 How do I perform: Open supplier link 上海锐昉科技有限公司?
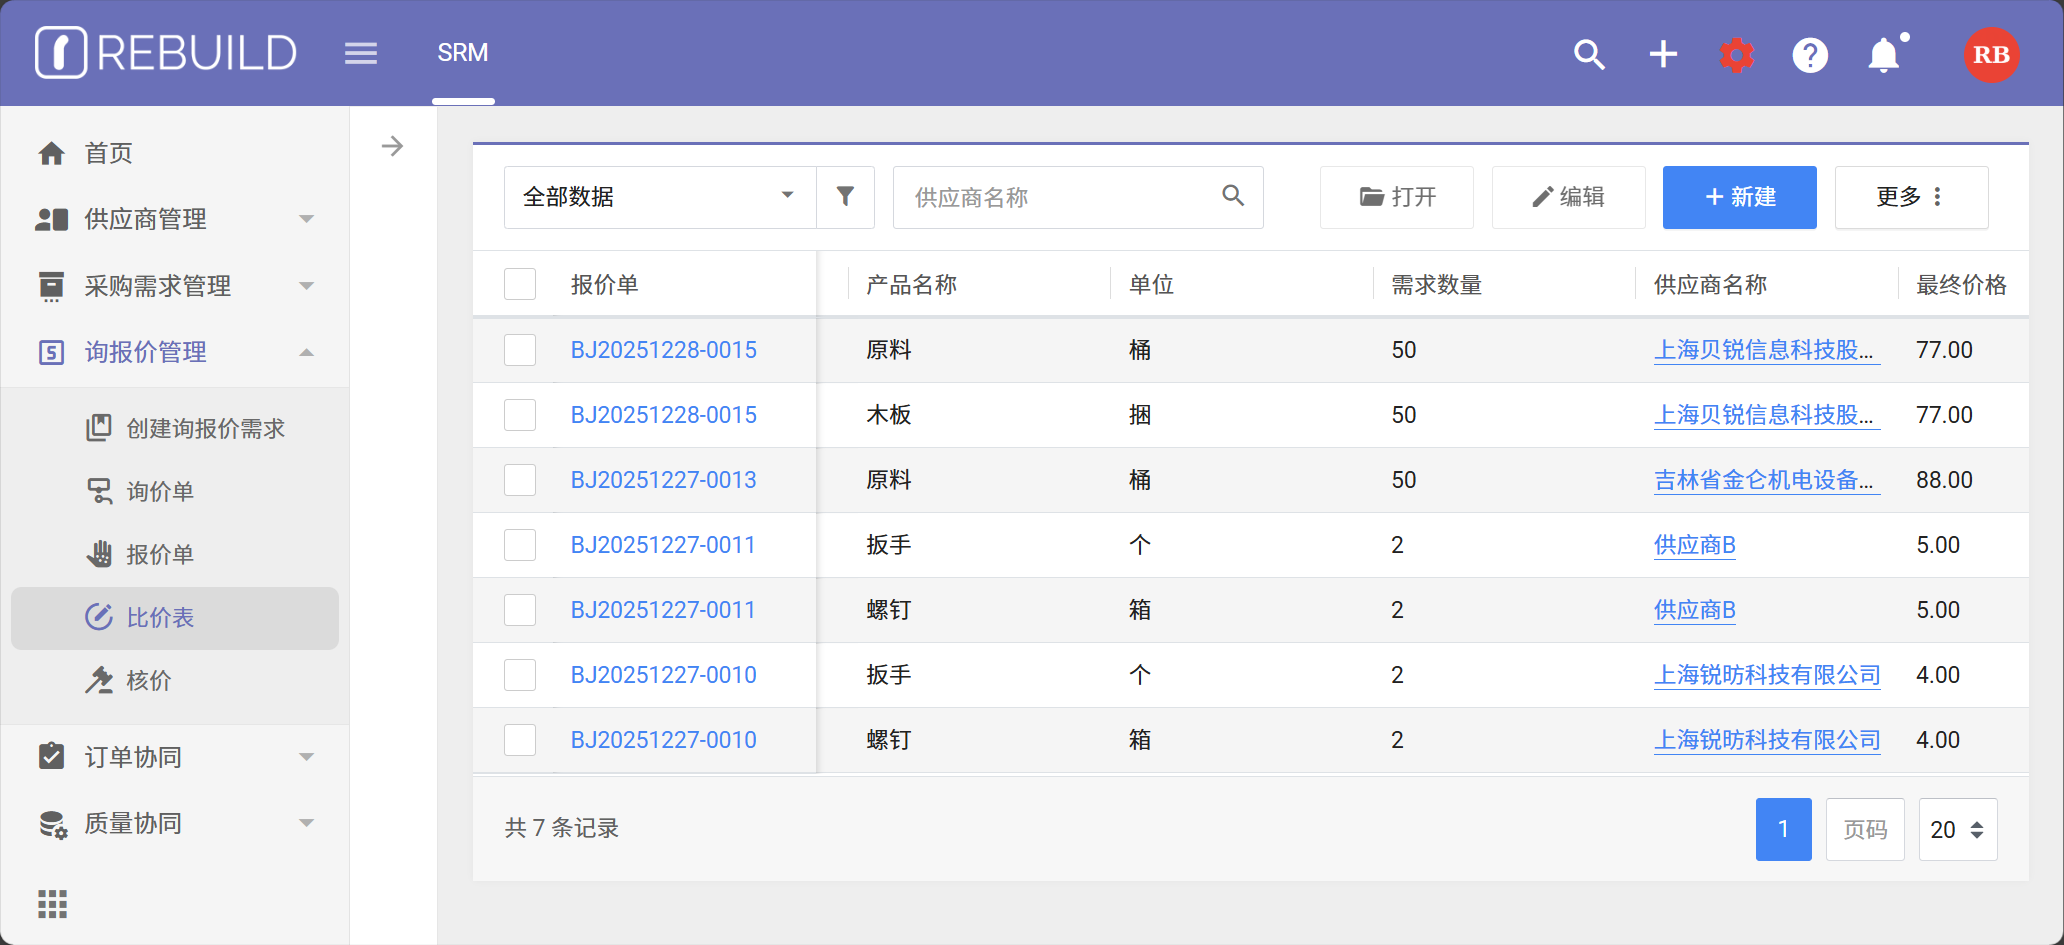(x=1766, y=675)
